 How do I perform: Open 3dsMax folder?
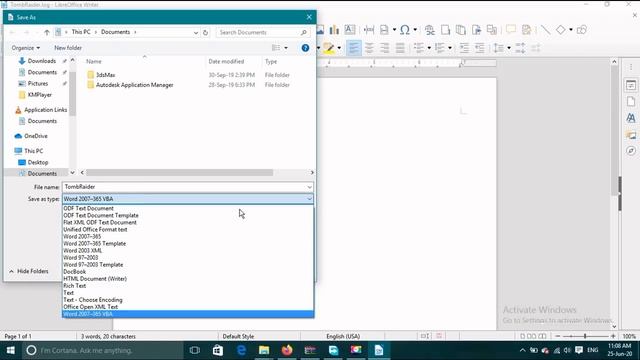[x=106, y=75]
